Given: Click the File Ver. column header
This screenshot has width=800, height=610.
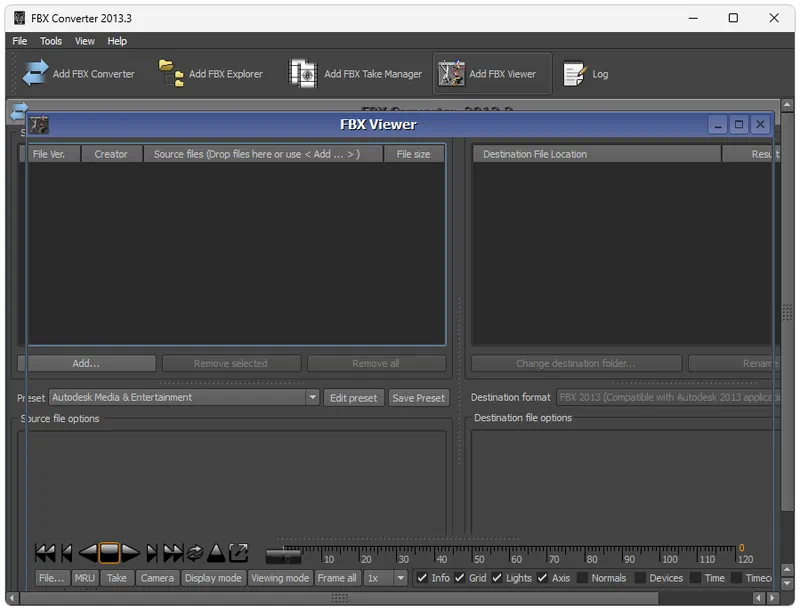Looking at the screenshot, I should click(49, 154).
